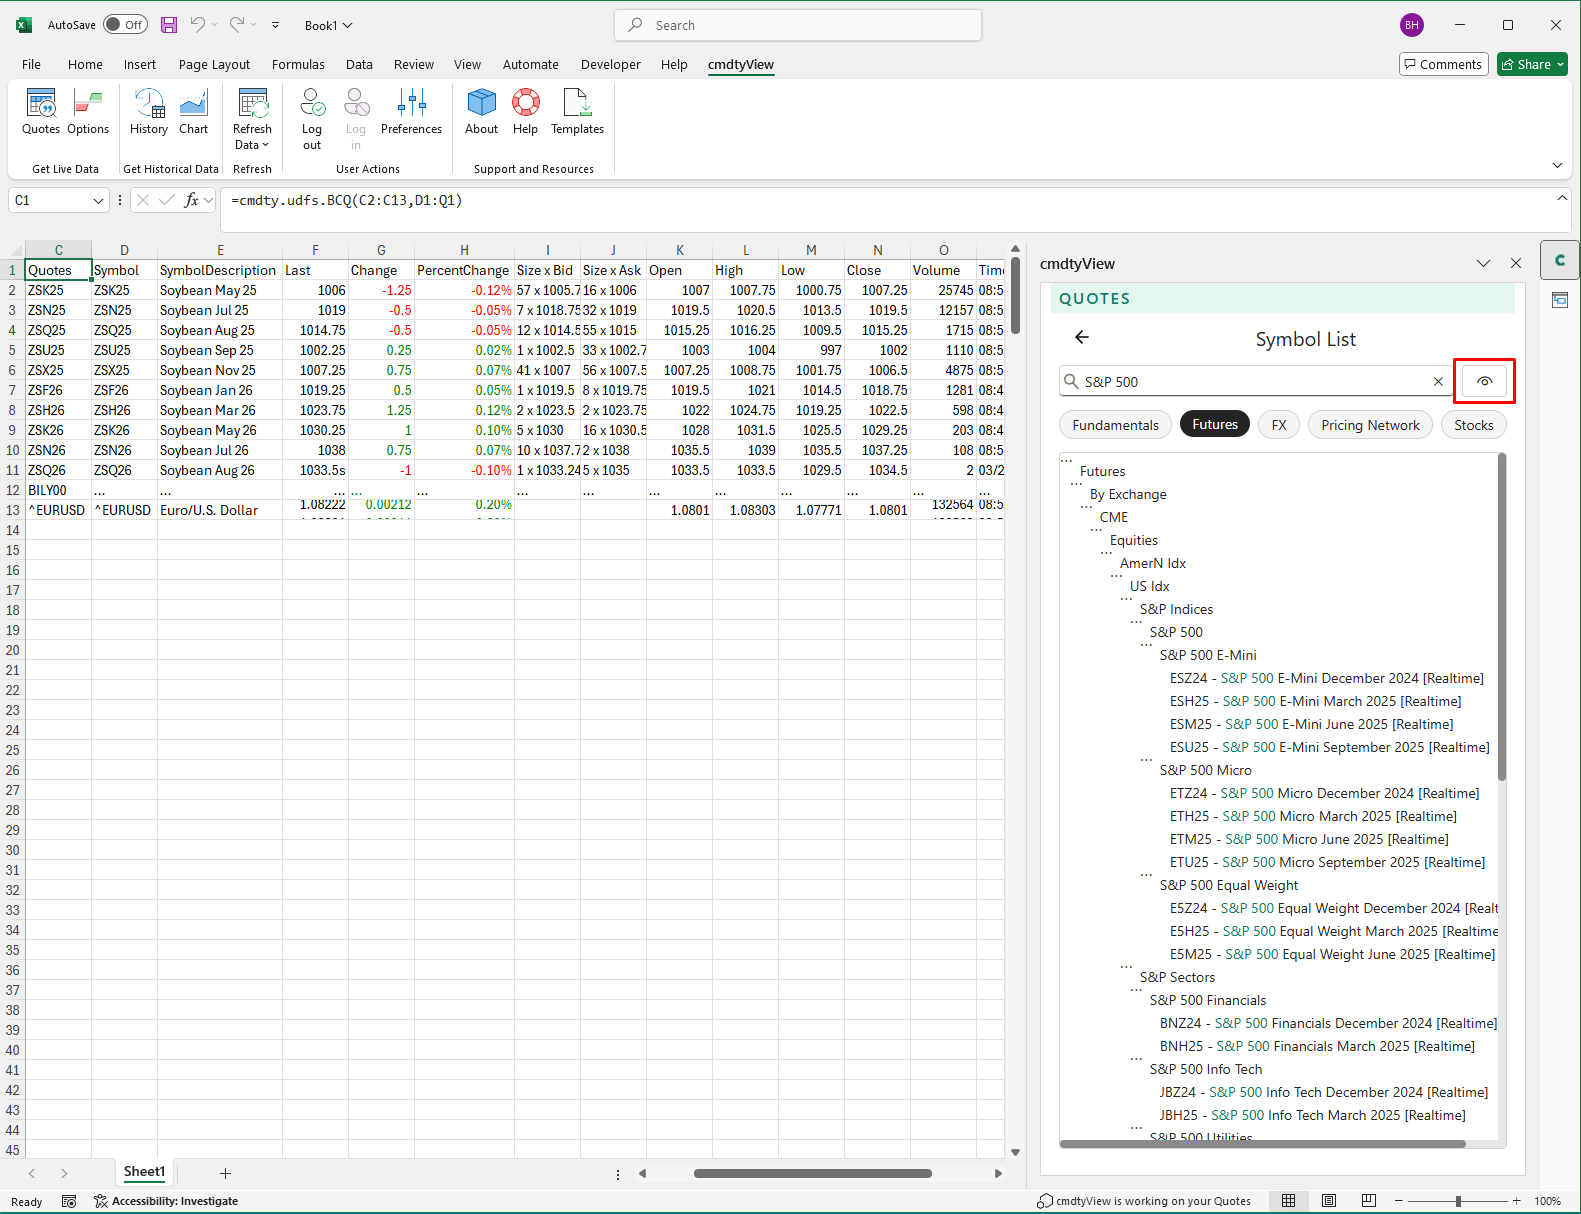Open the Formulas ribbon tab
1581x1214 pixels.
coord(298,64)
